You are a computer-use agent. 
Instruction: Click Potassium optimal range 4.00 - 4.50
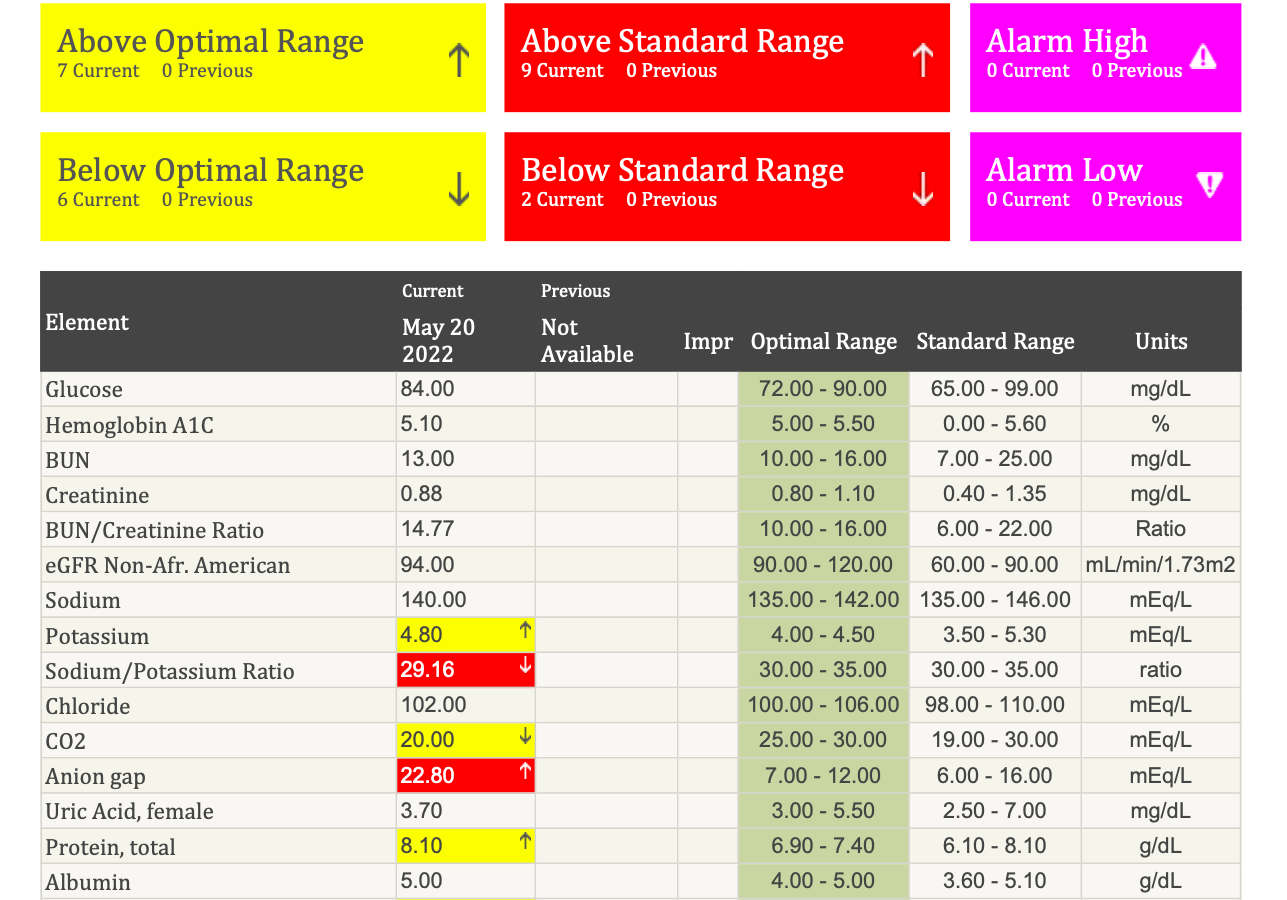823,635
